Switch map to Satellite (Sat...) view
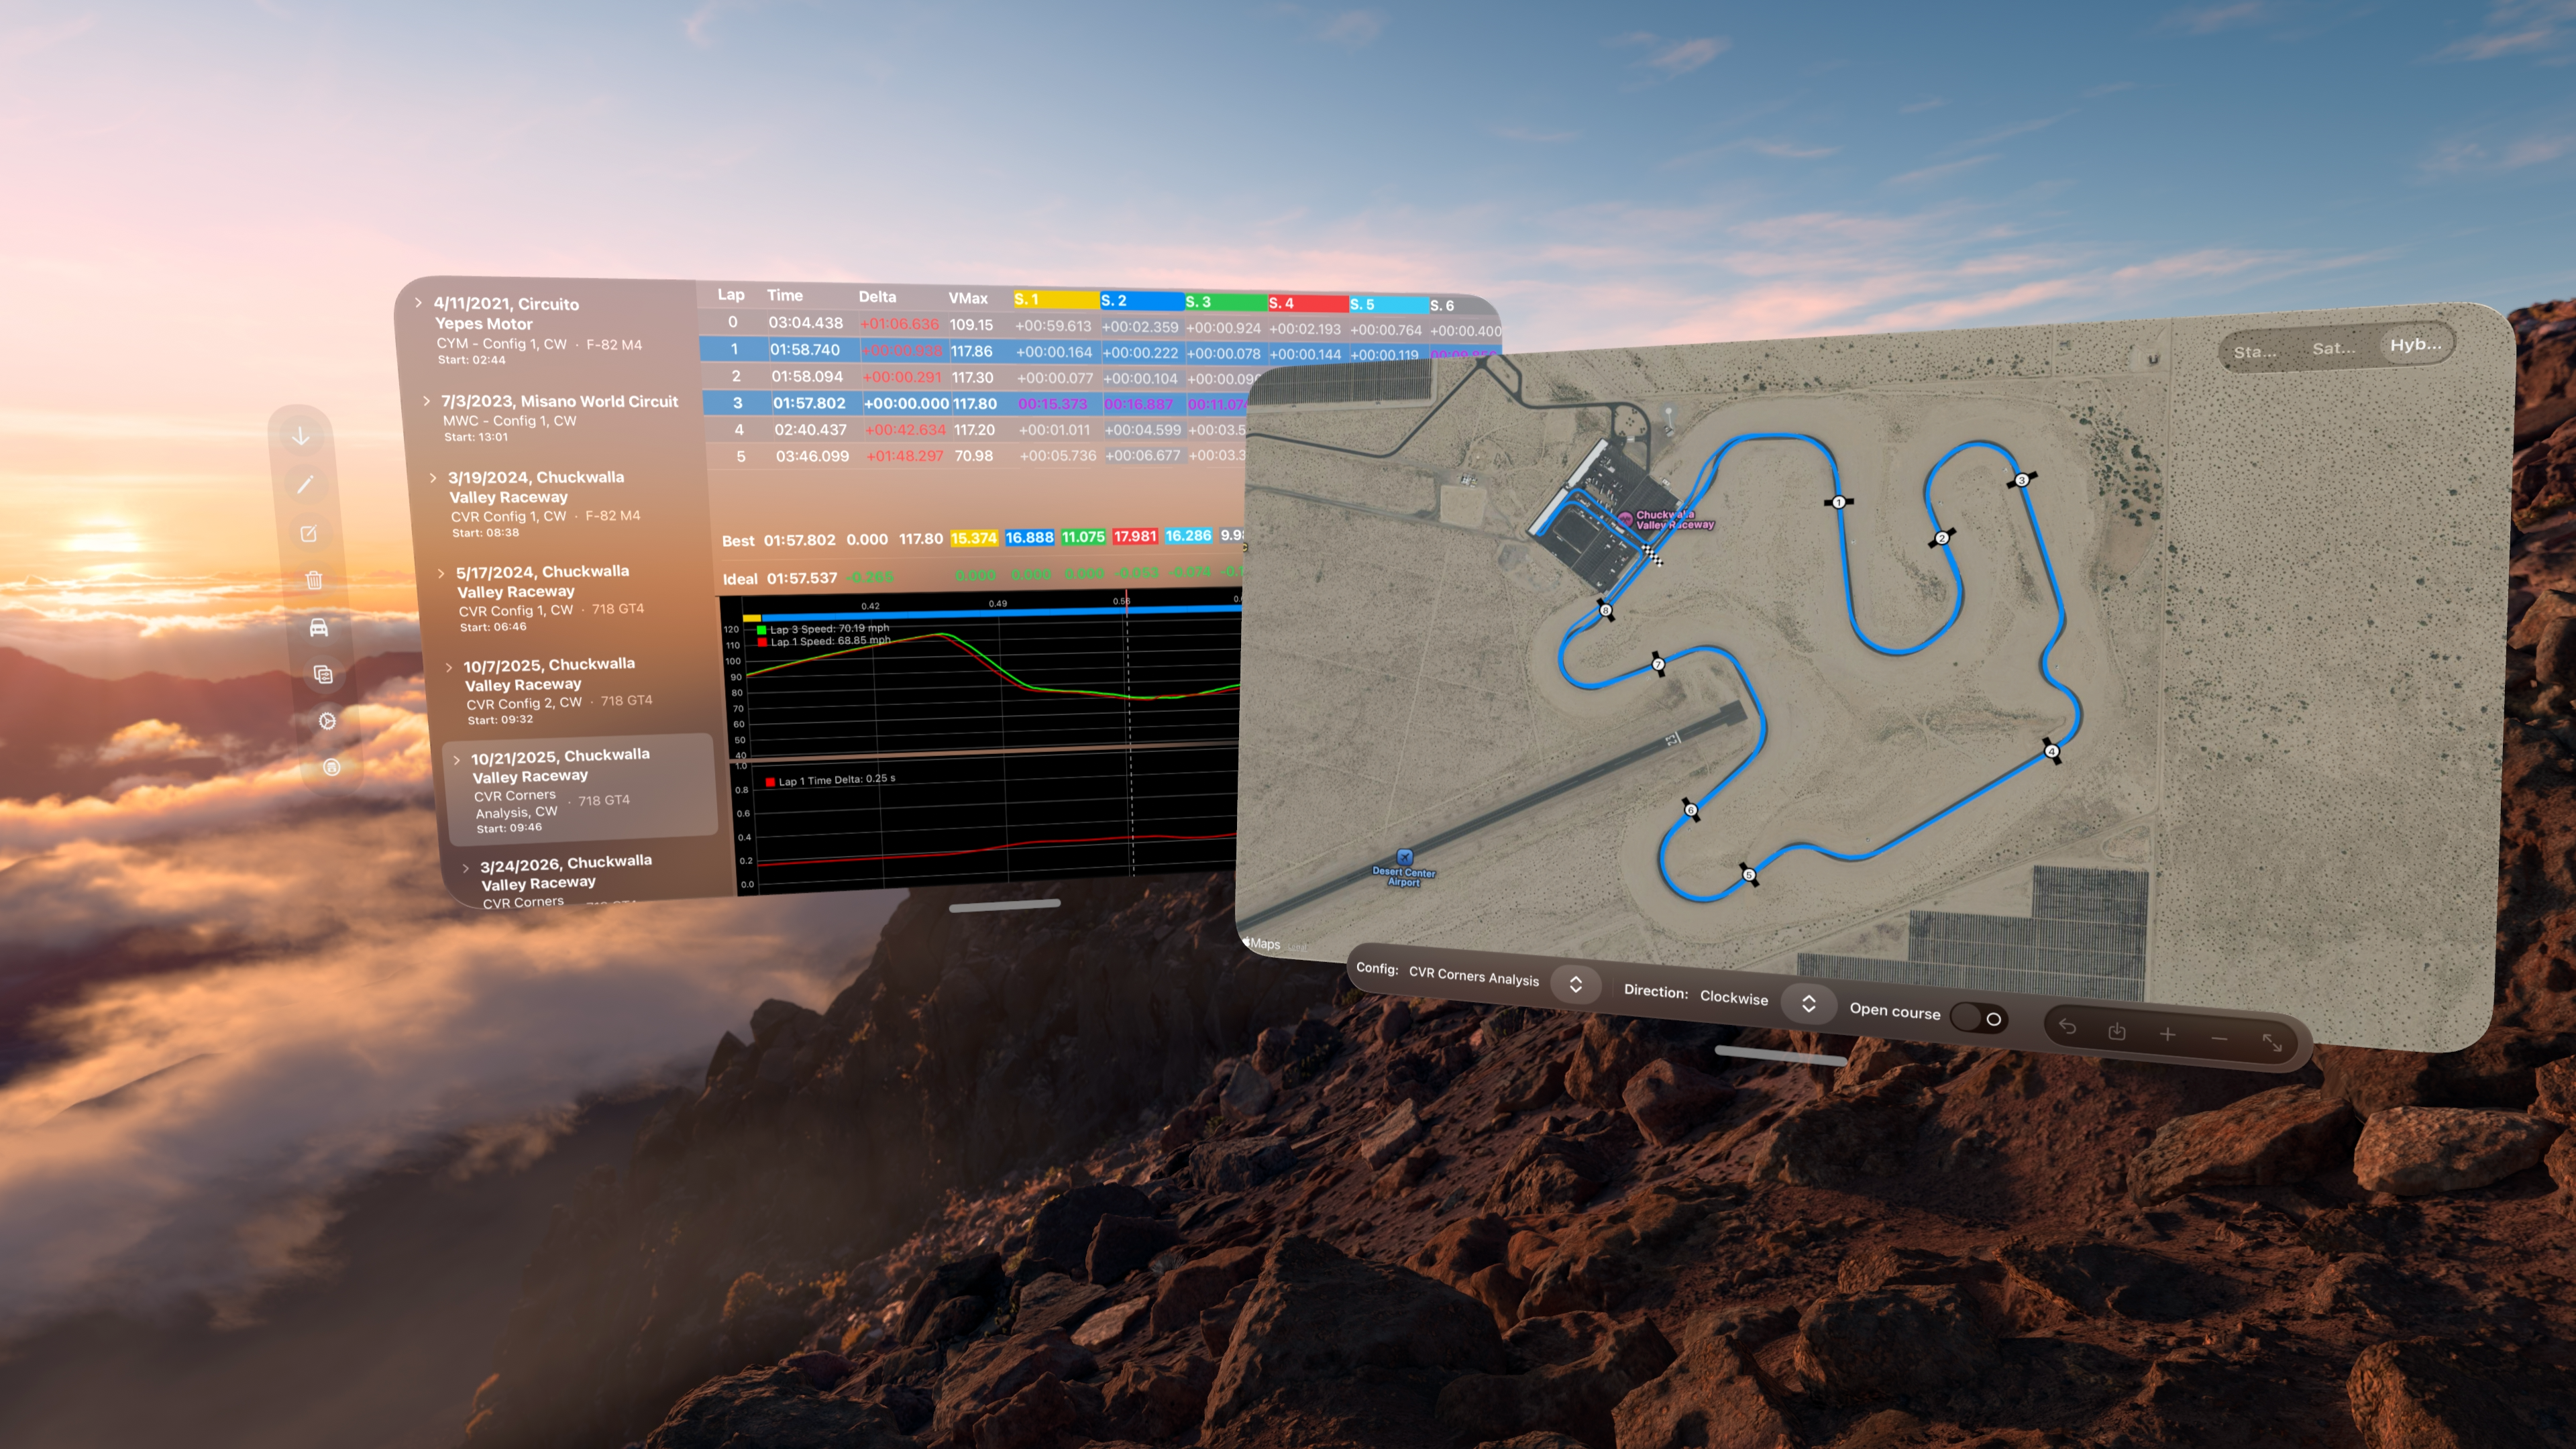This screenshot has height=1449, width=2576. [x=2333, y=348]
